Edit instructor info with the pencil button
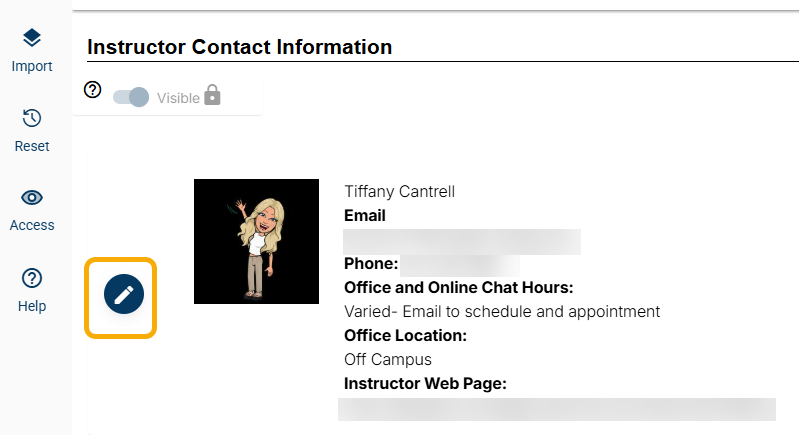 pyautogui.click(x=124, y=295)
